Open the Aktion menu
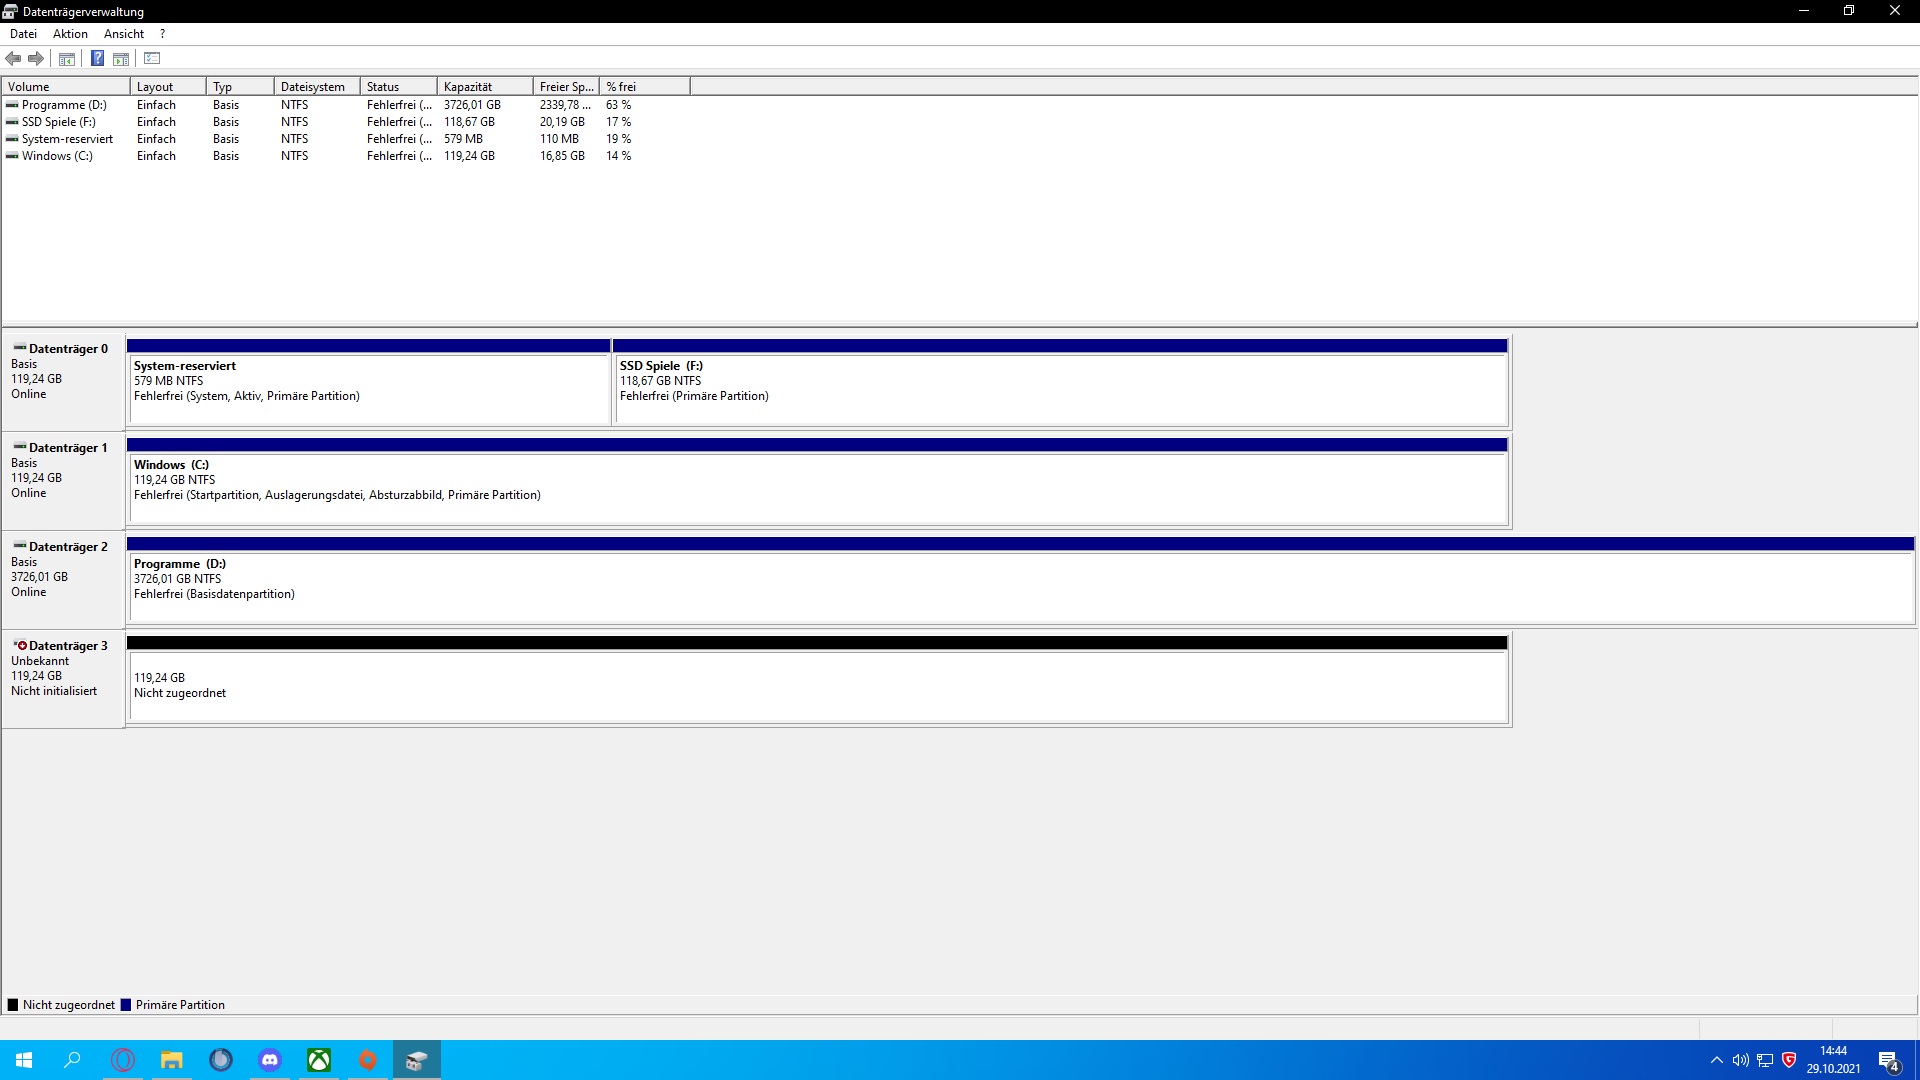 click(70, 34)
